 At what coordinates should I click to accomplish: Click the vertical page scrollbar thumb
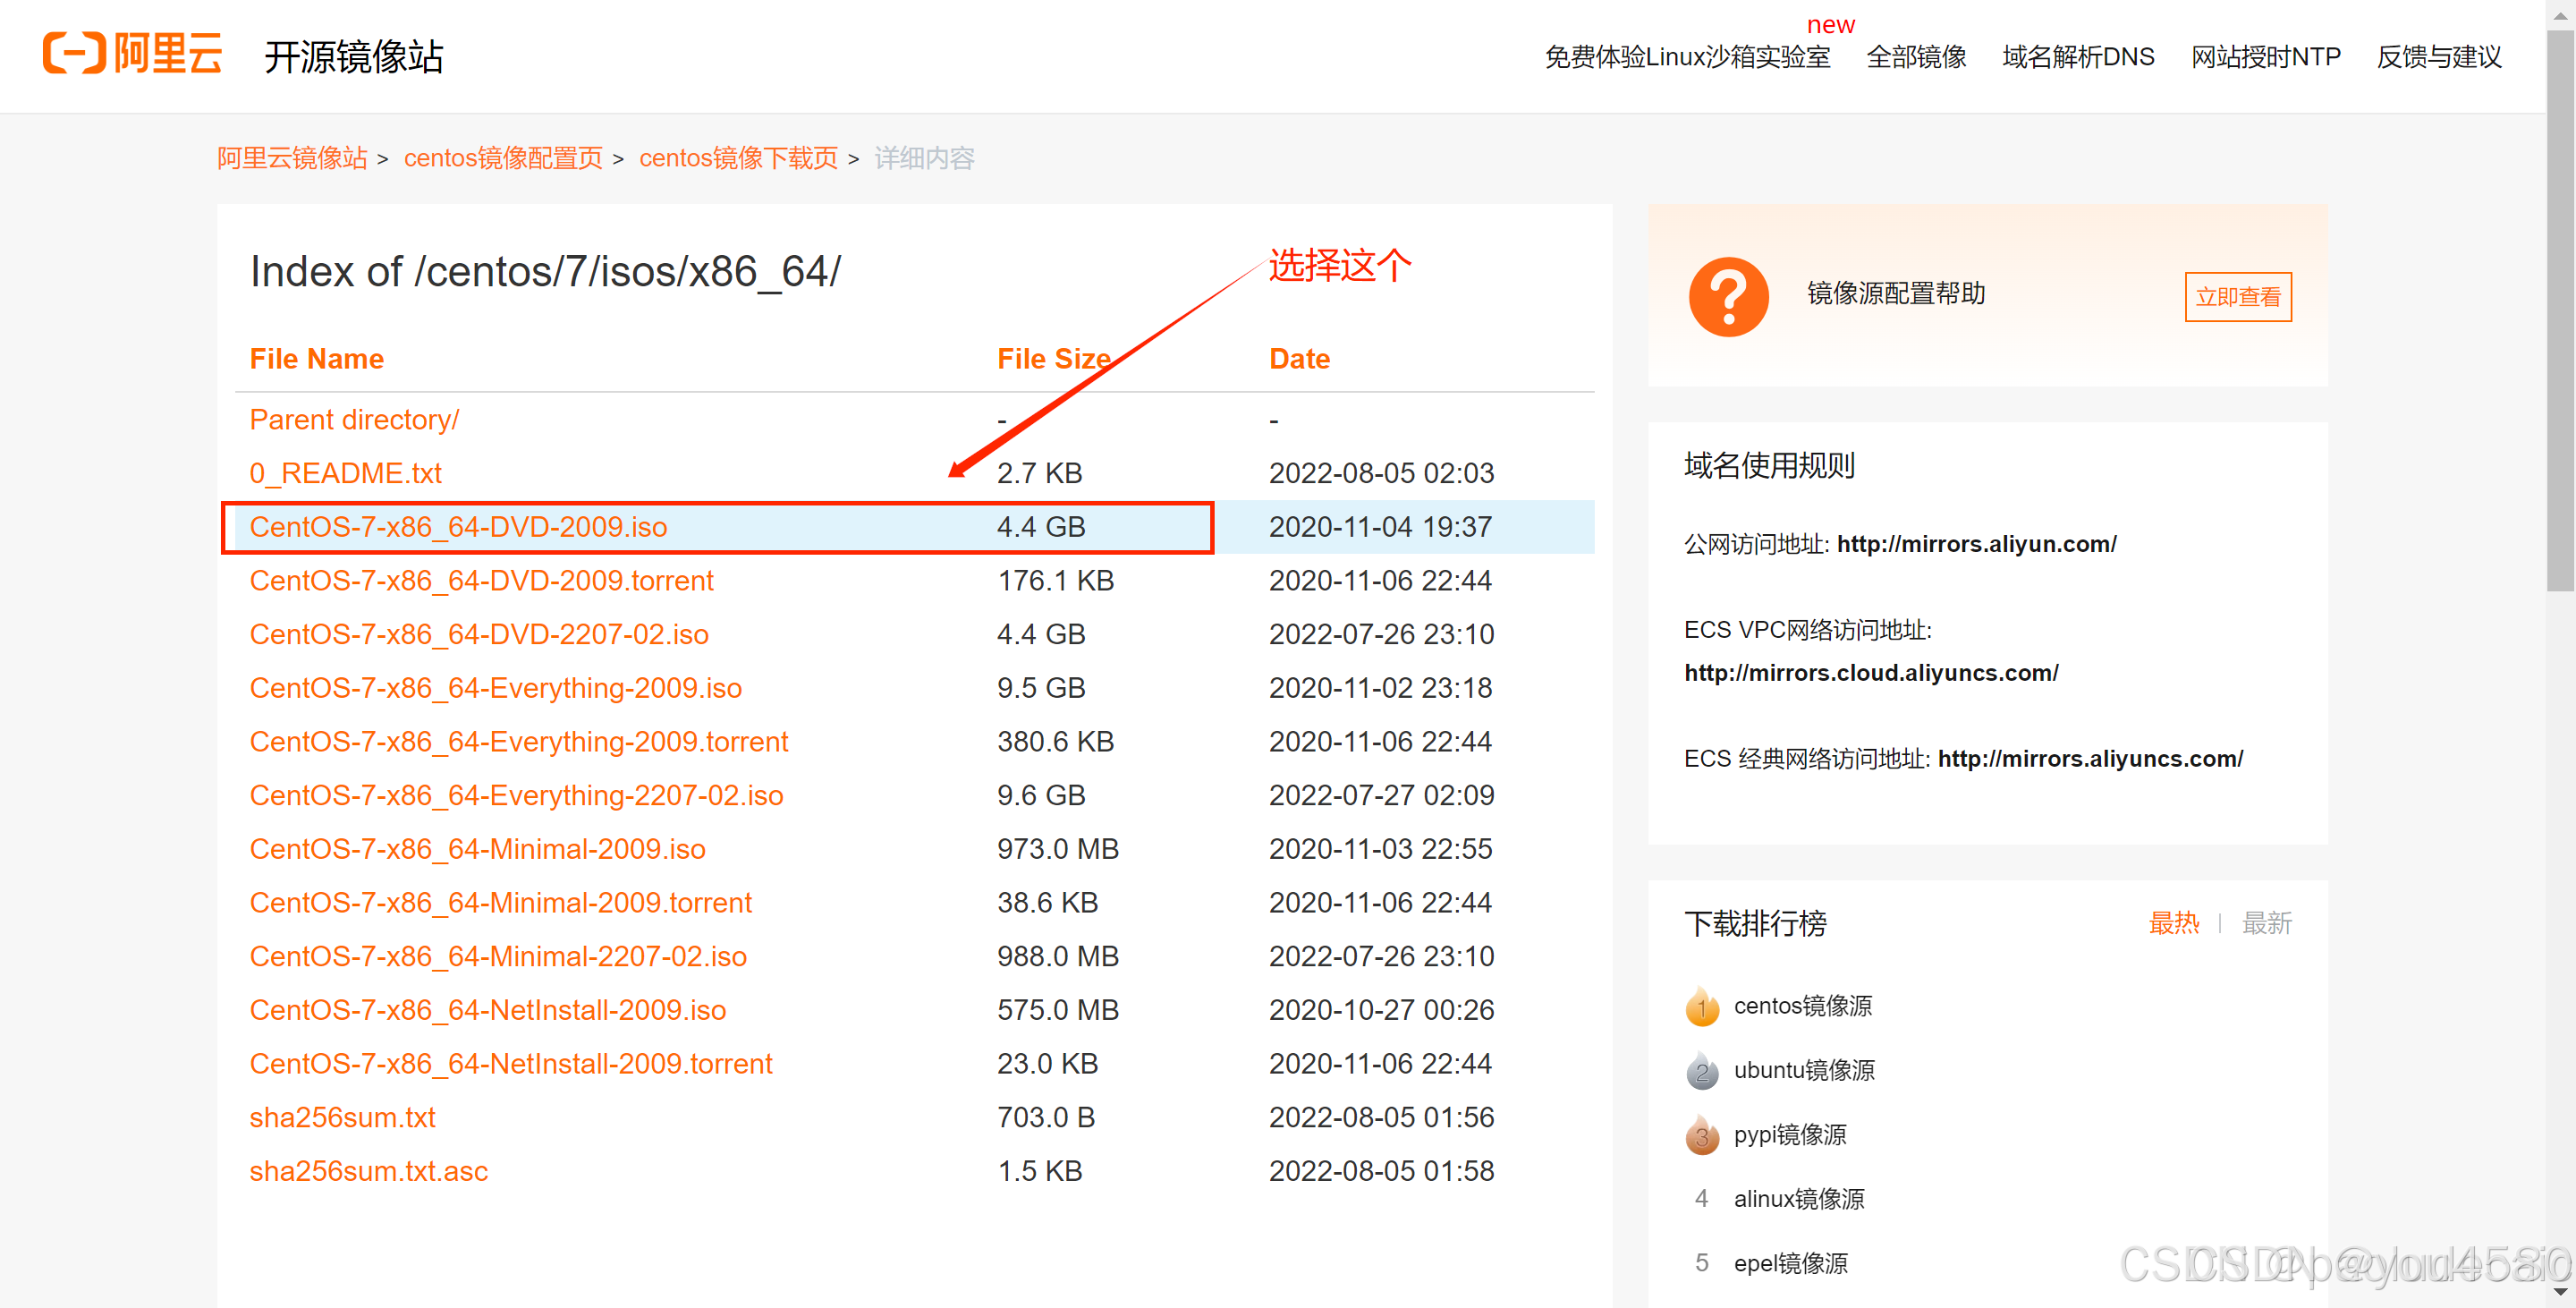(x=2560, y=310)
